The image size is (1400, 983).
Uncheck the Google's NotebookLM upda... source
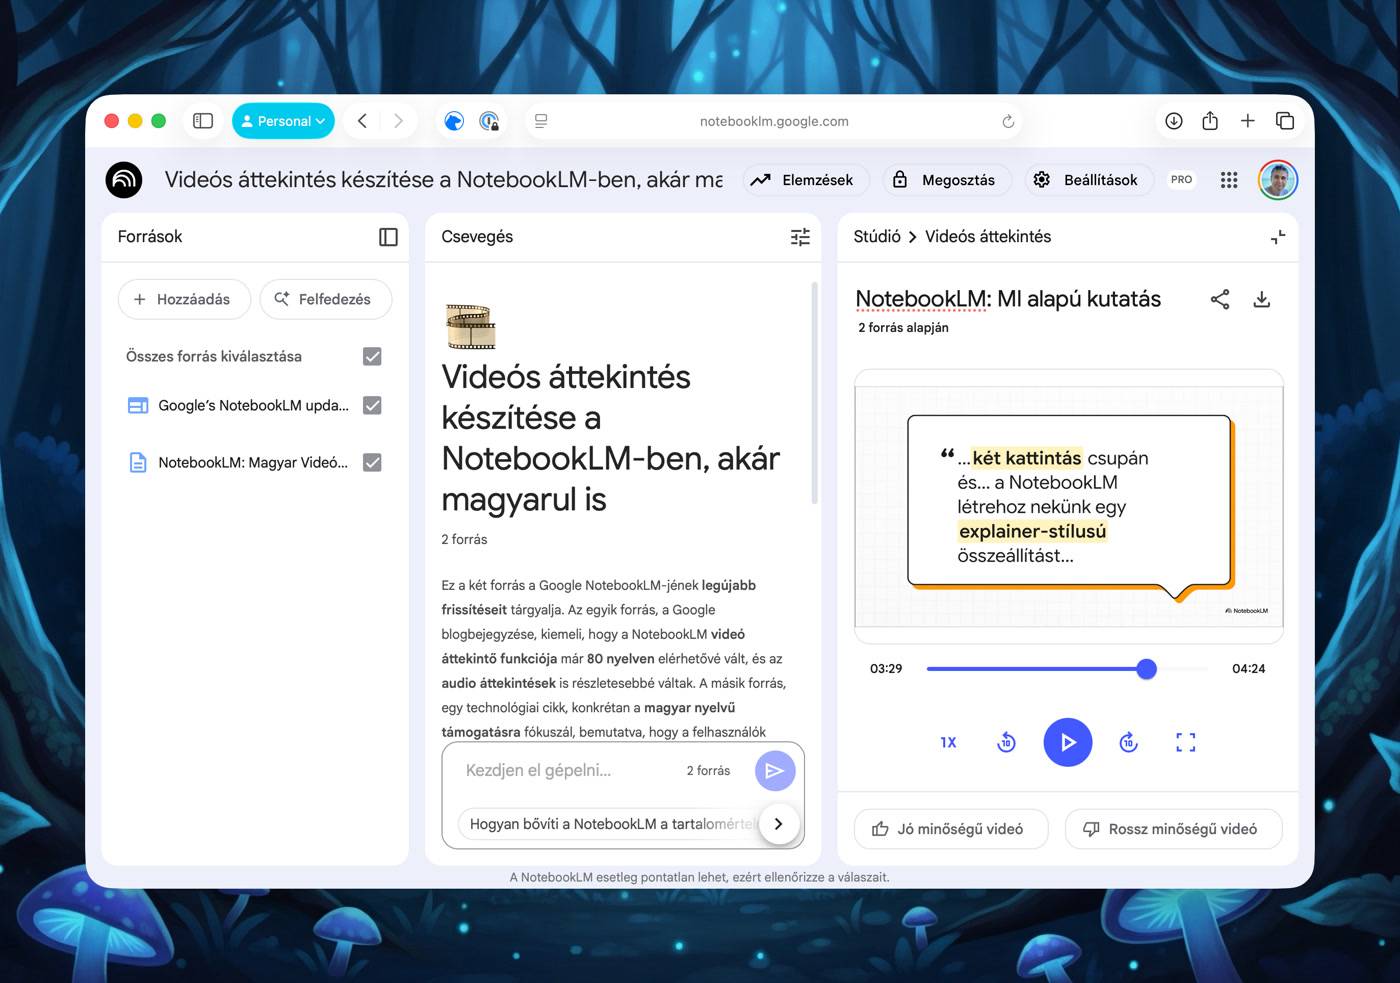pyautogui.click(x=372, y=405)
